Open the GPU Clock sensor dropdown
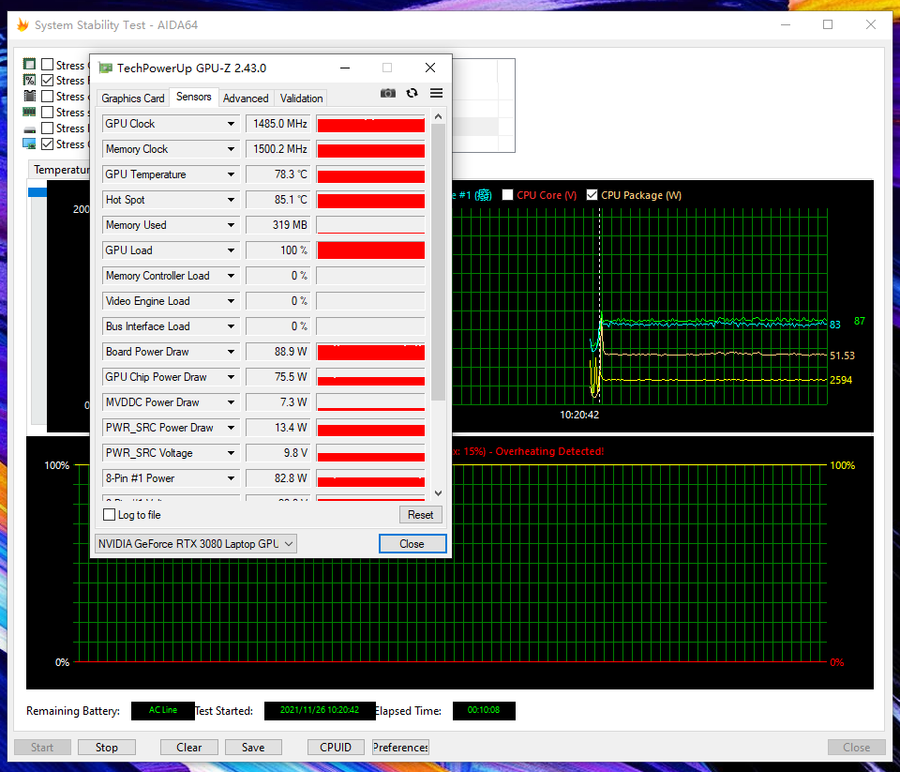The width and height of the screenshot is (900, 772). coord(231,124)
